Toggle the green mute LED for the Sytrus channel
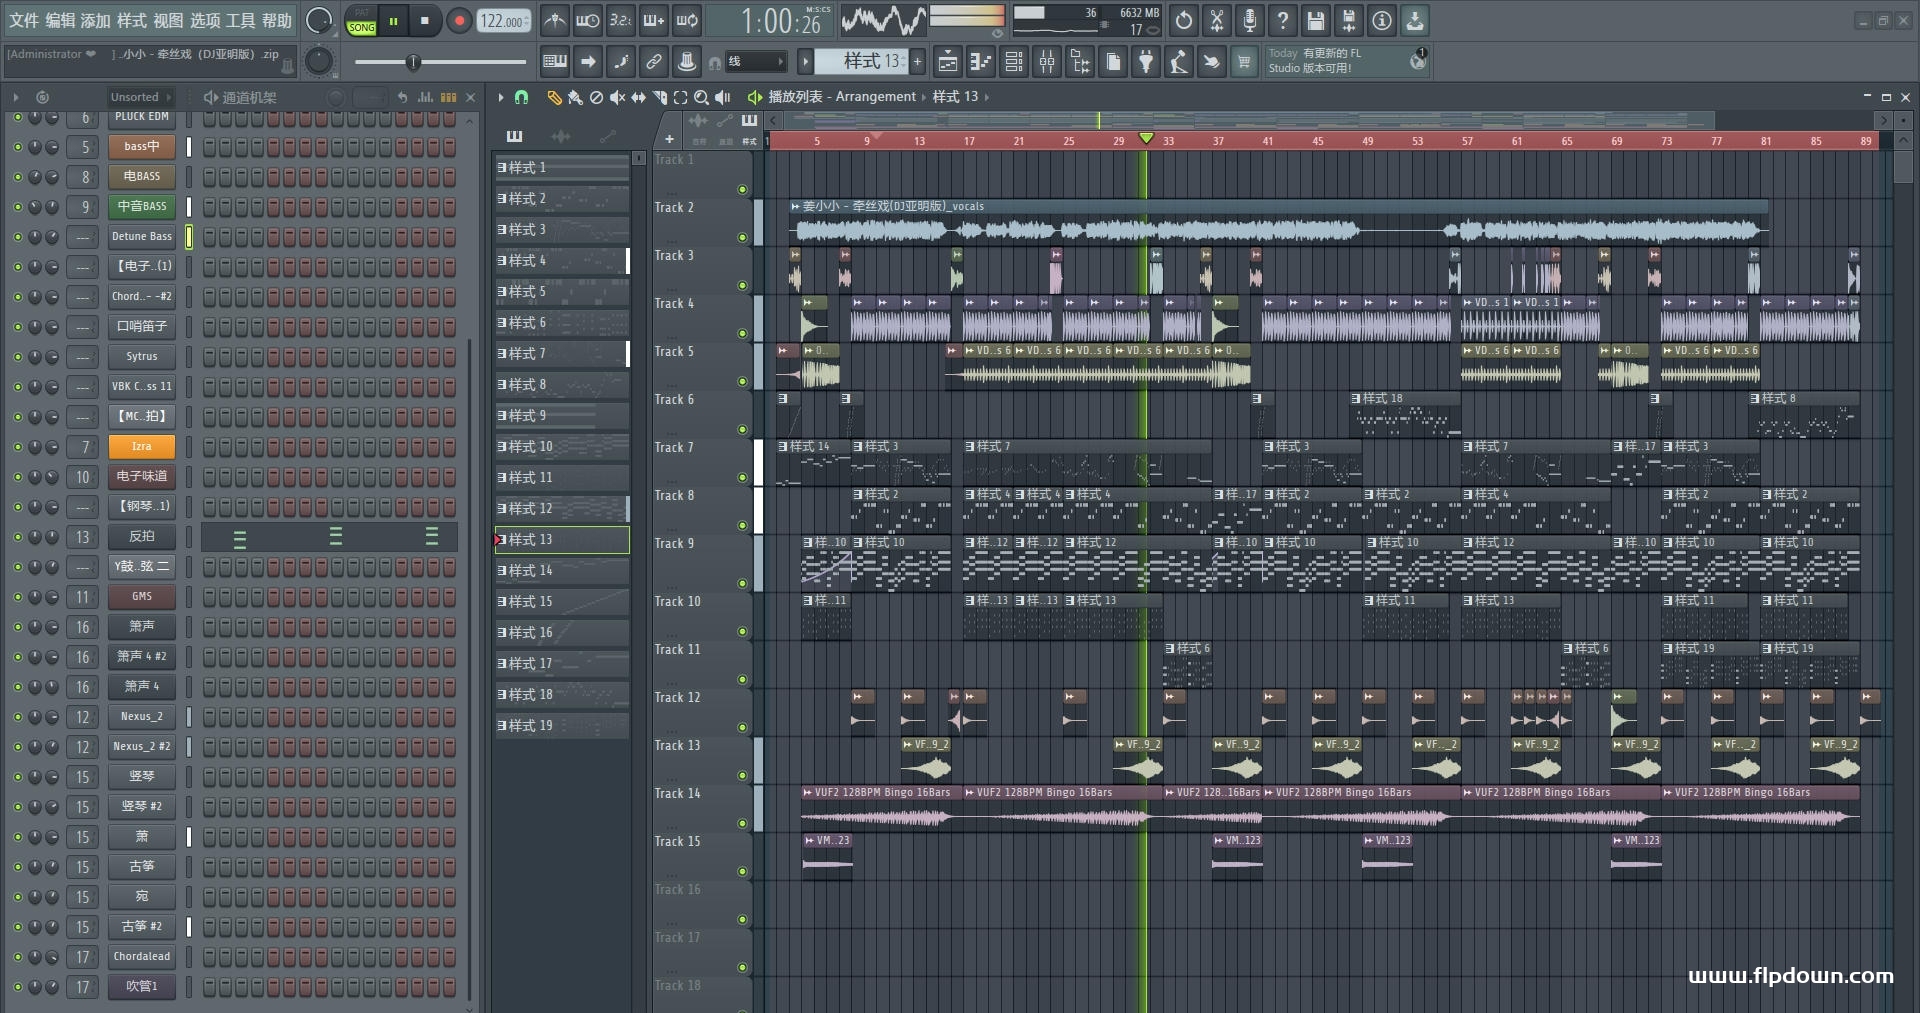The image size is (1920, 1013). [17, 357]
